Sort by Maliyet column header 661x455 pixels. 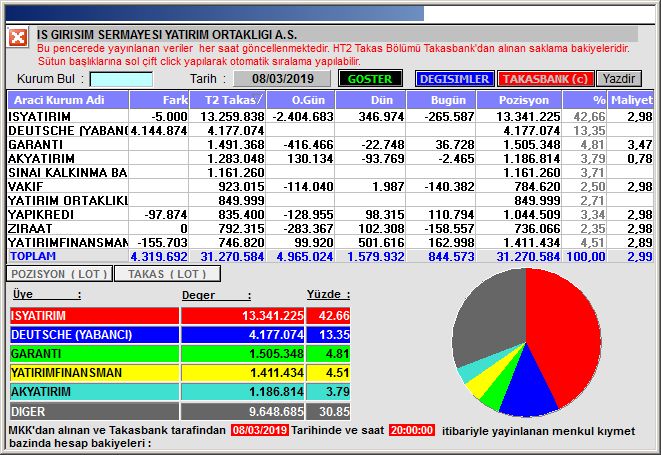point(631,100)
